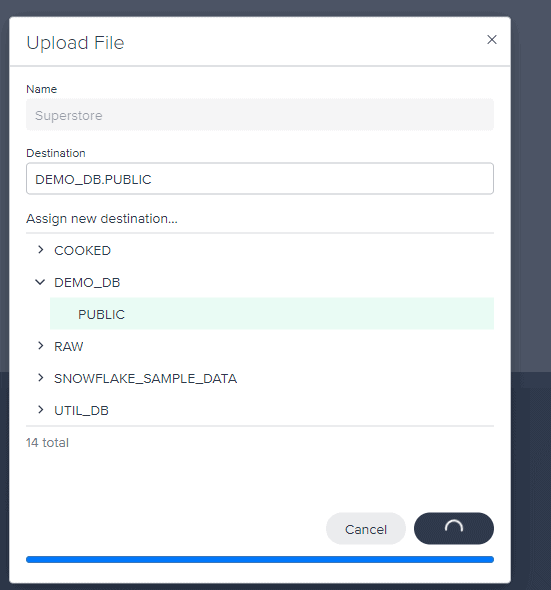
Task: Select SNOWFLAKE_SAMPLE_DATA database label
Action: coord(145,379)
